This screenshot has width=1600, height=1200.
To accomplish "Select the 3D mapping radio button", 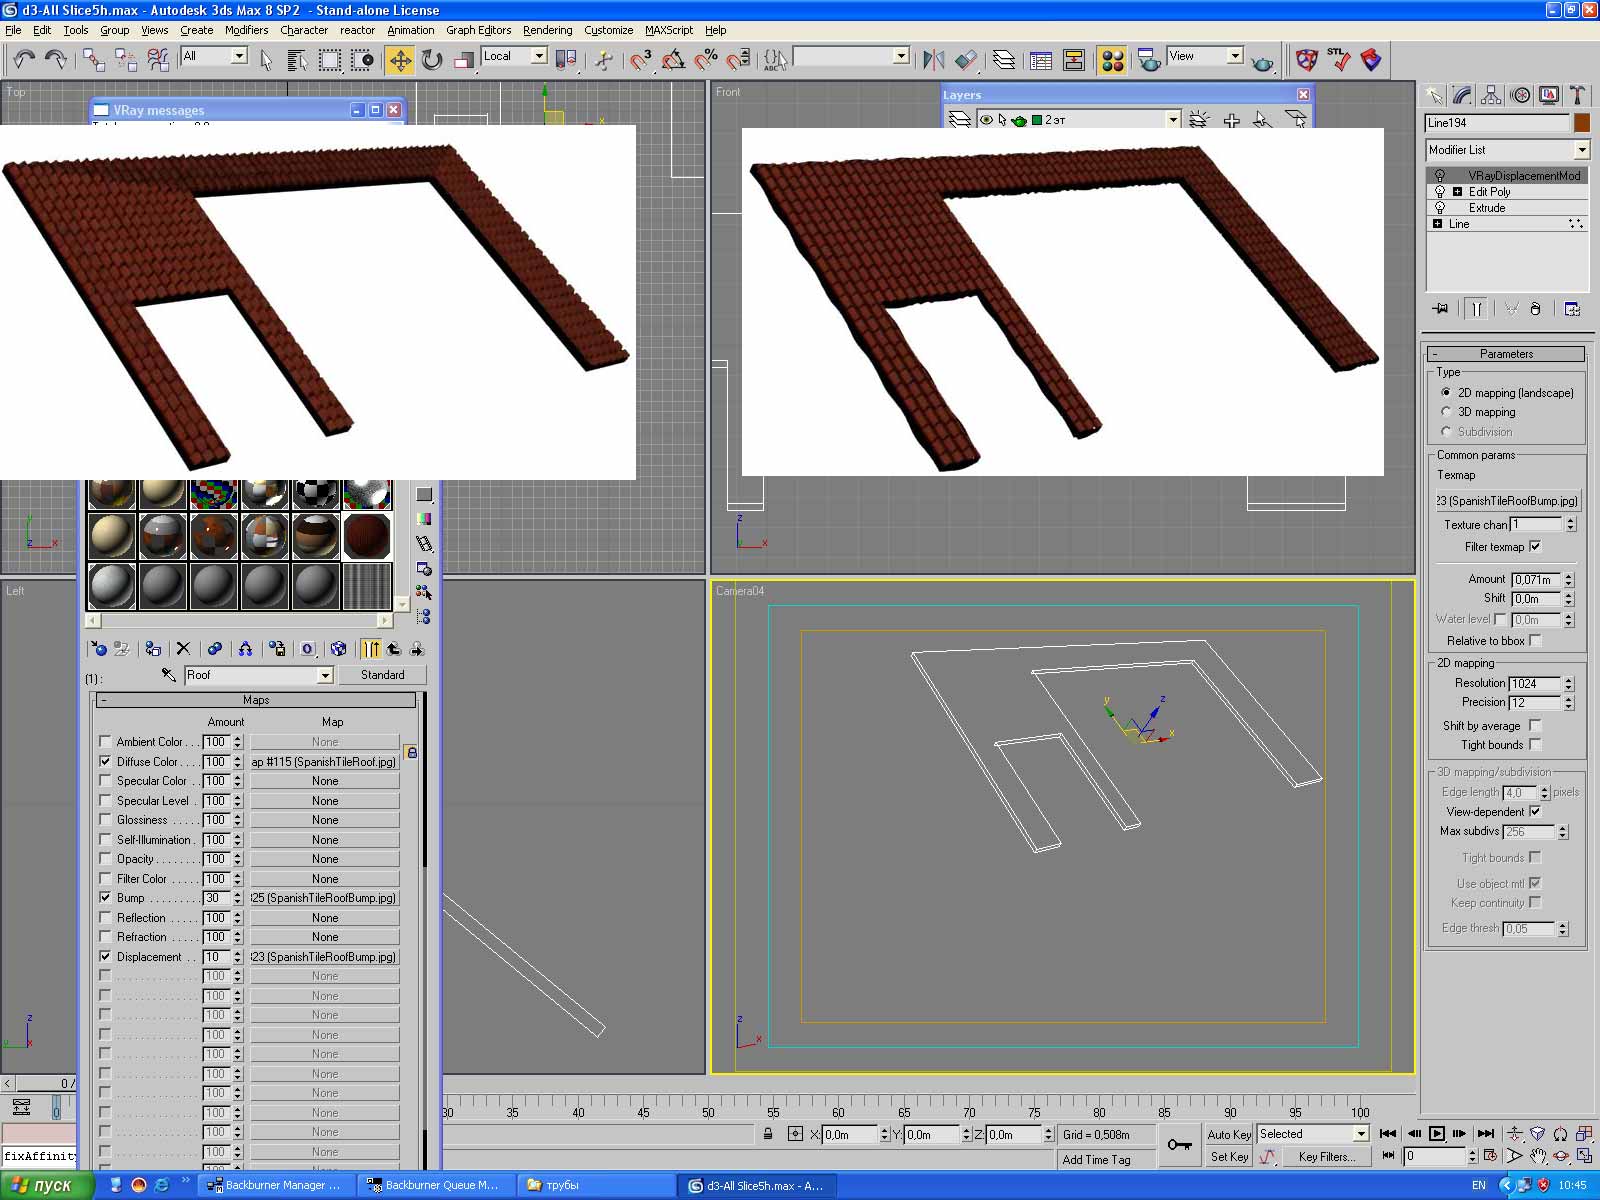I will click(x=1446, y=412).
